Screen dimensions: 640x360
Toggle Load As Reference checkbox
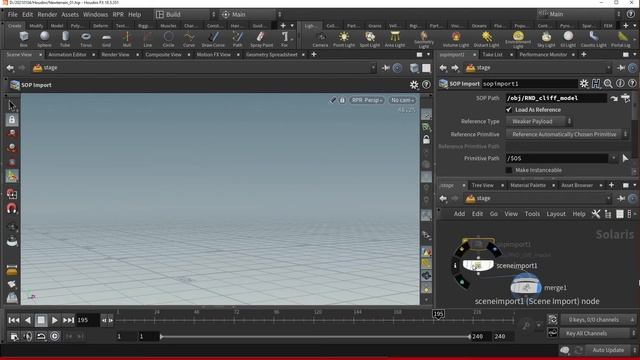(509, 109)
